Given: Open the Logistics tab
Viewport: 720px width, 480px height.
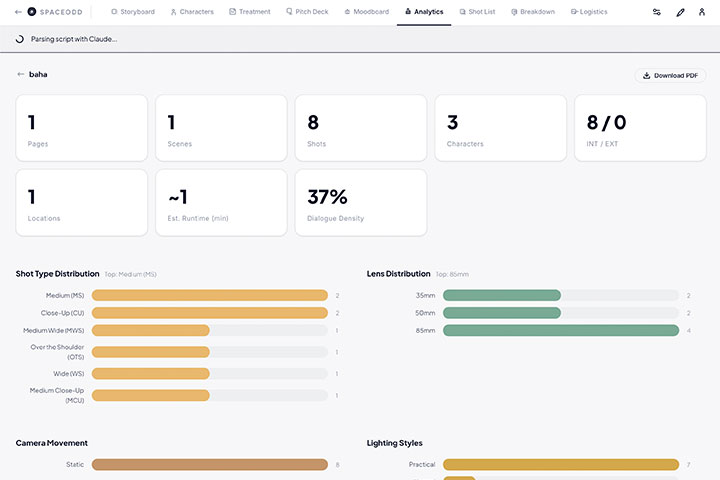Looking at the screenshot, I should (588, 12).
